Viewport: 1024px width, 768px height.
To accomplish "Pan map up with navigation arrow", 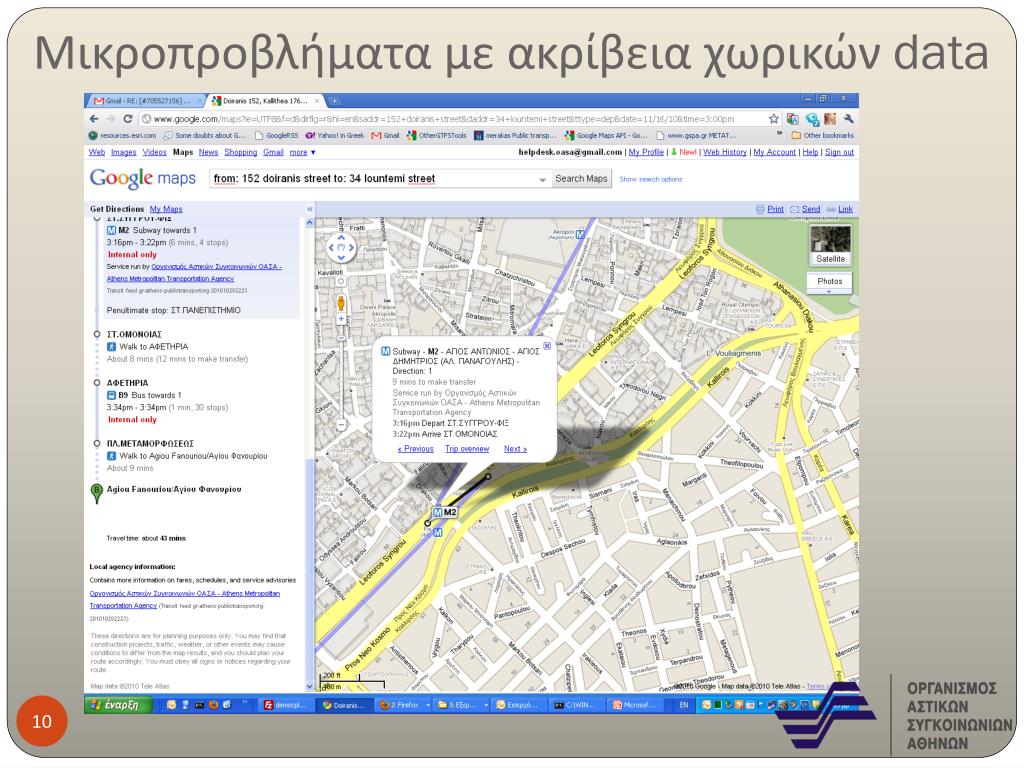I will 340,238.
